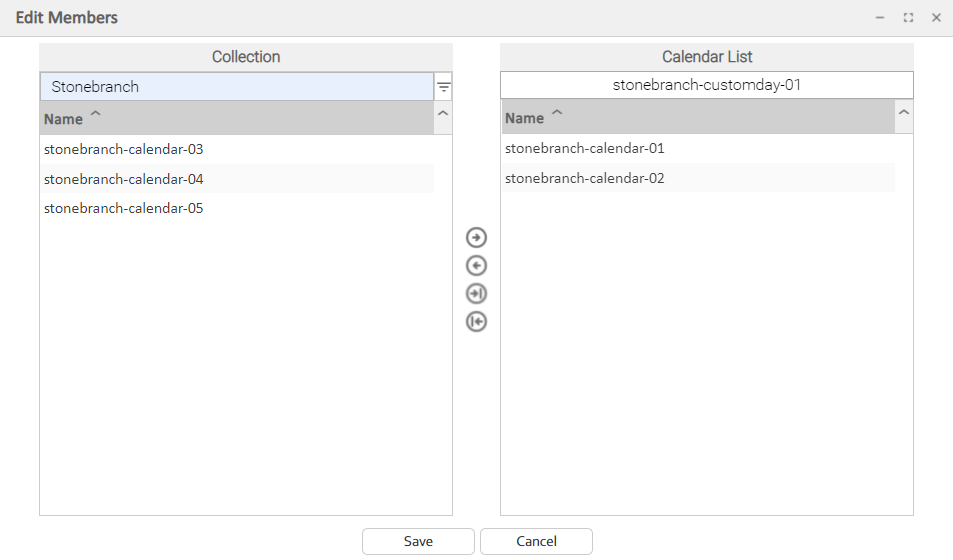Maximize the Edit Members dialog
953x560 pixels.
tap(908, 18)
